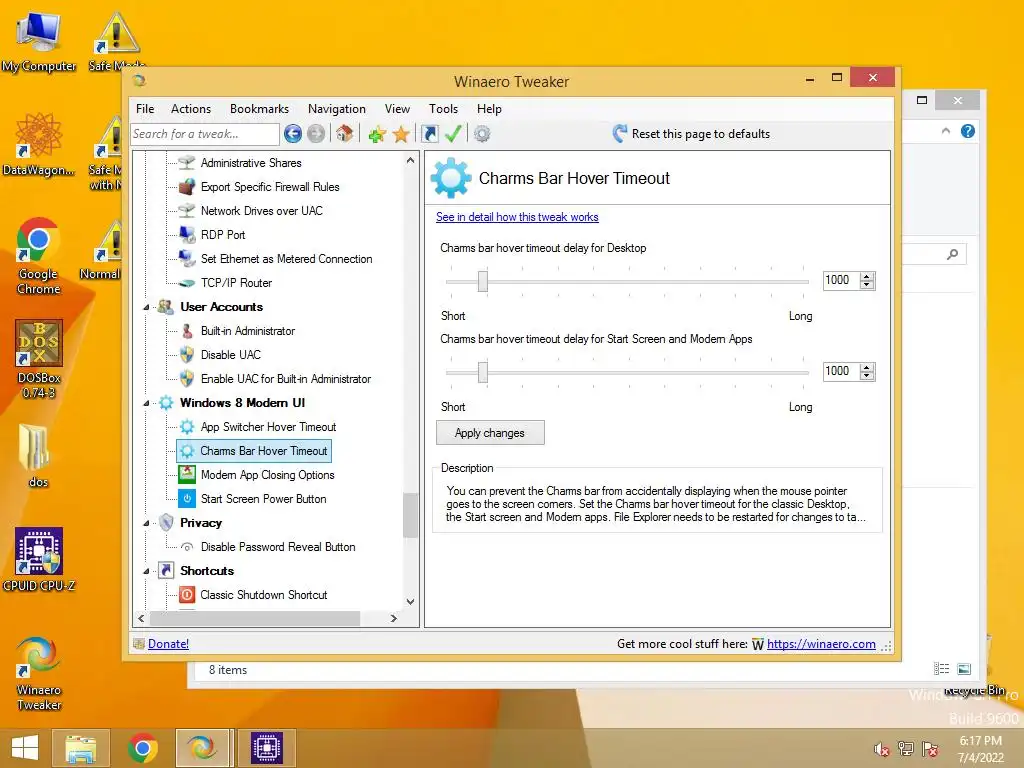The width and height of the screenshot is (1024, 768).
Task: Select Enable UAC for Built-in Administrator
Action: [285, 379]
